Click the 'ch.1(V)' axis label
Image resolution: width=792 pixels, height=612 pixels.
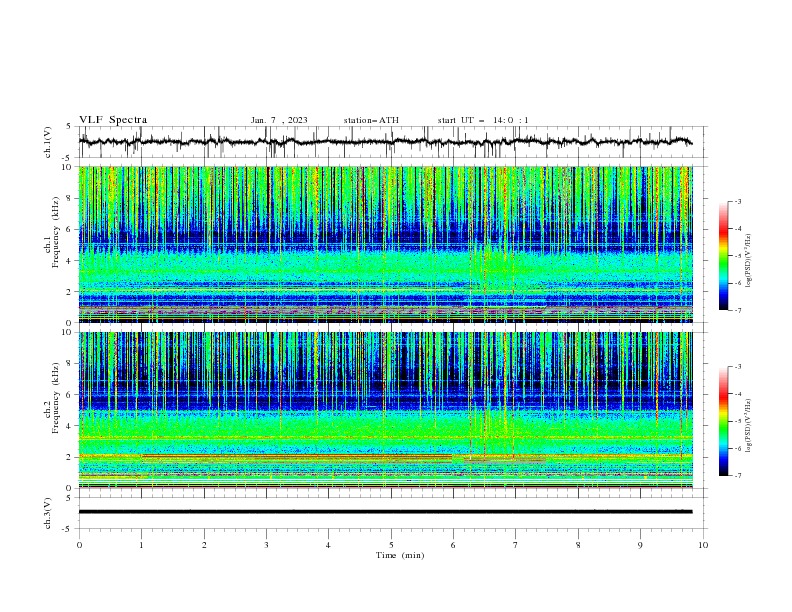point(48,142)
